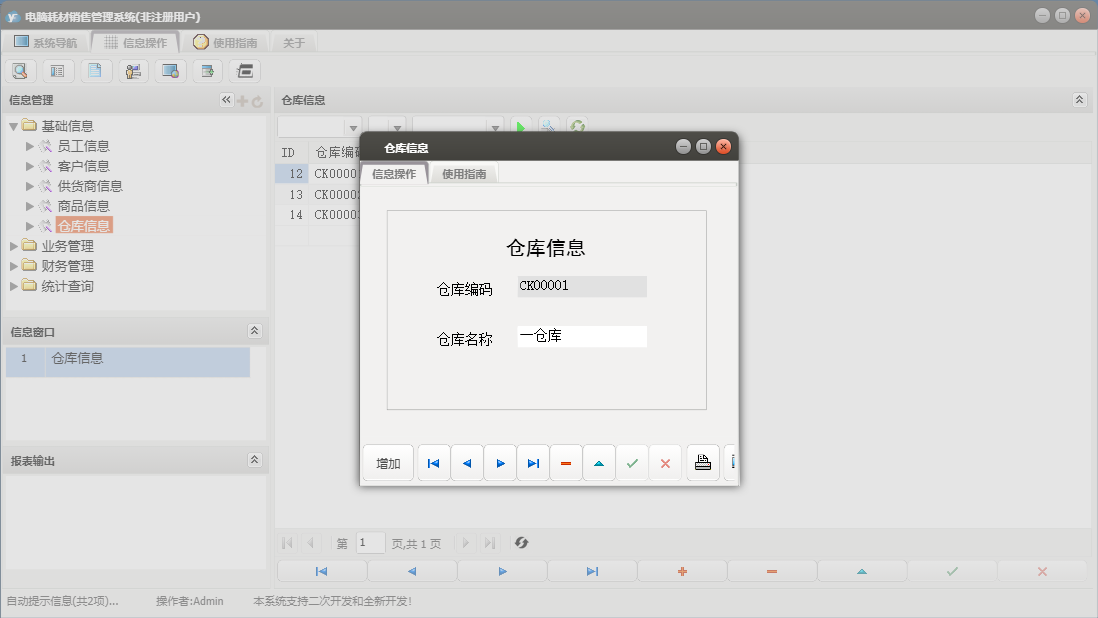The image size is (1098, 618).
Task: Select the magnifier search toolbar icon
Action: tap(20, 70)
